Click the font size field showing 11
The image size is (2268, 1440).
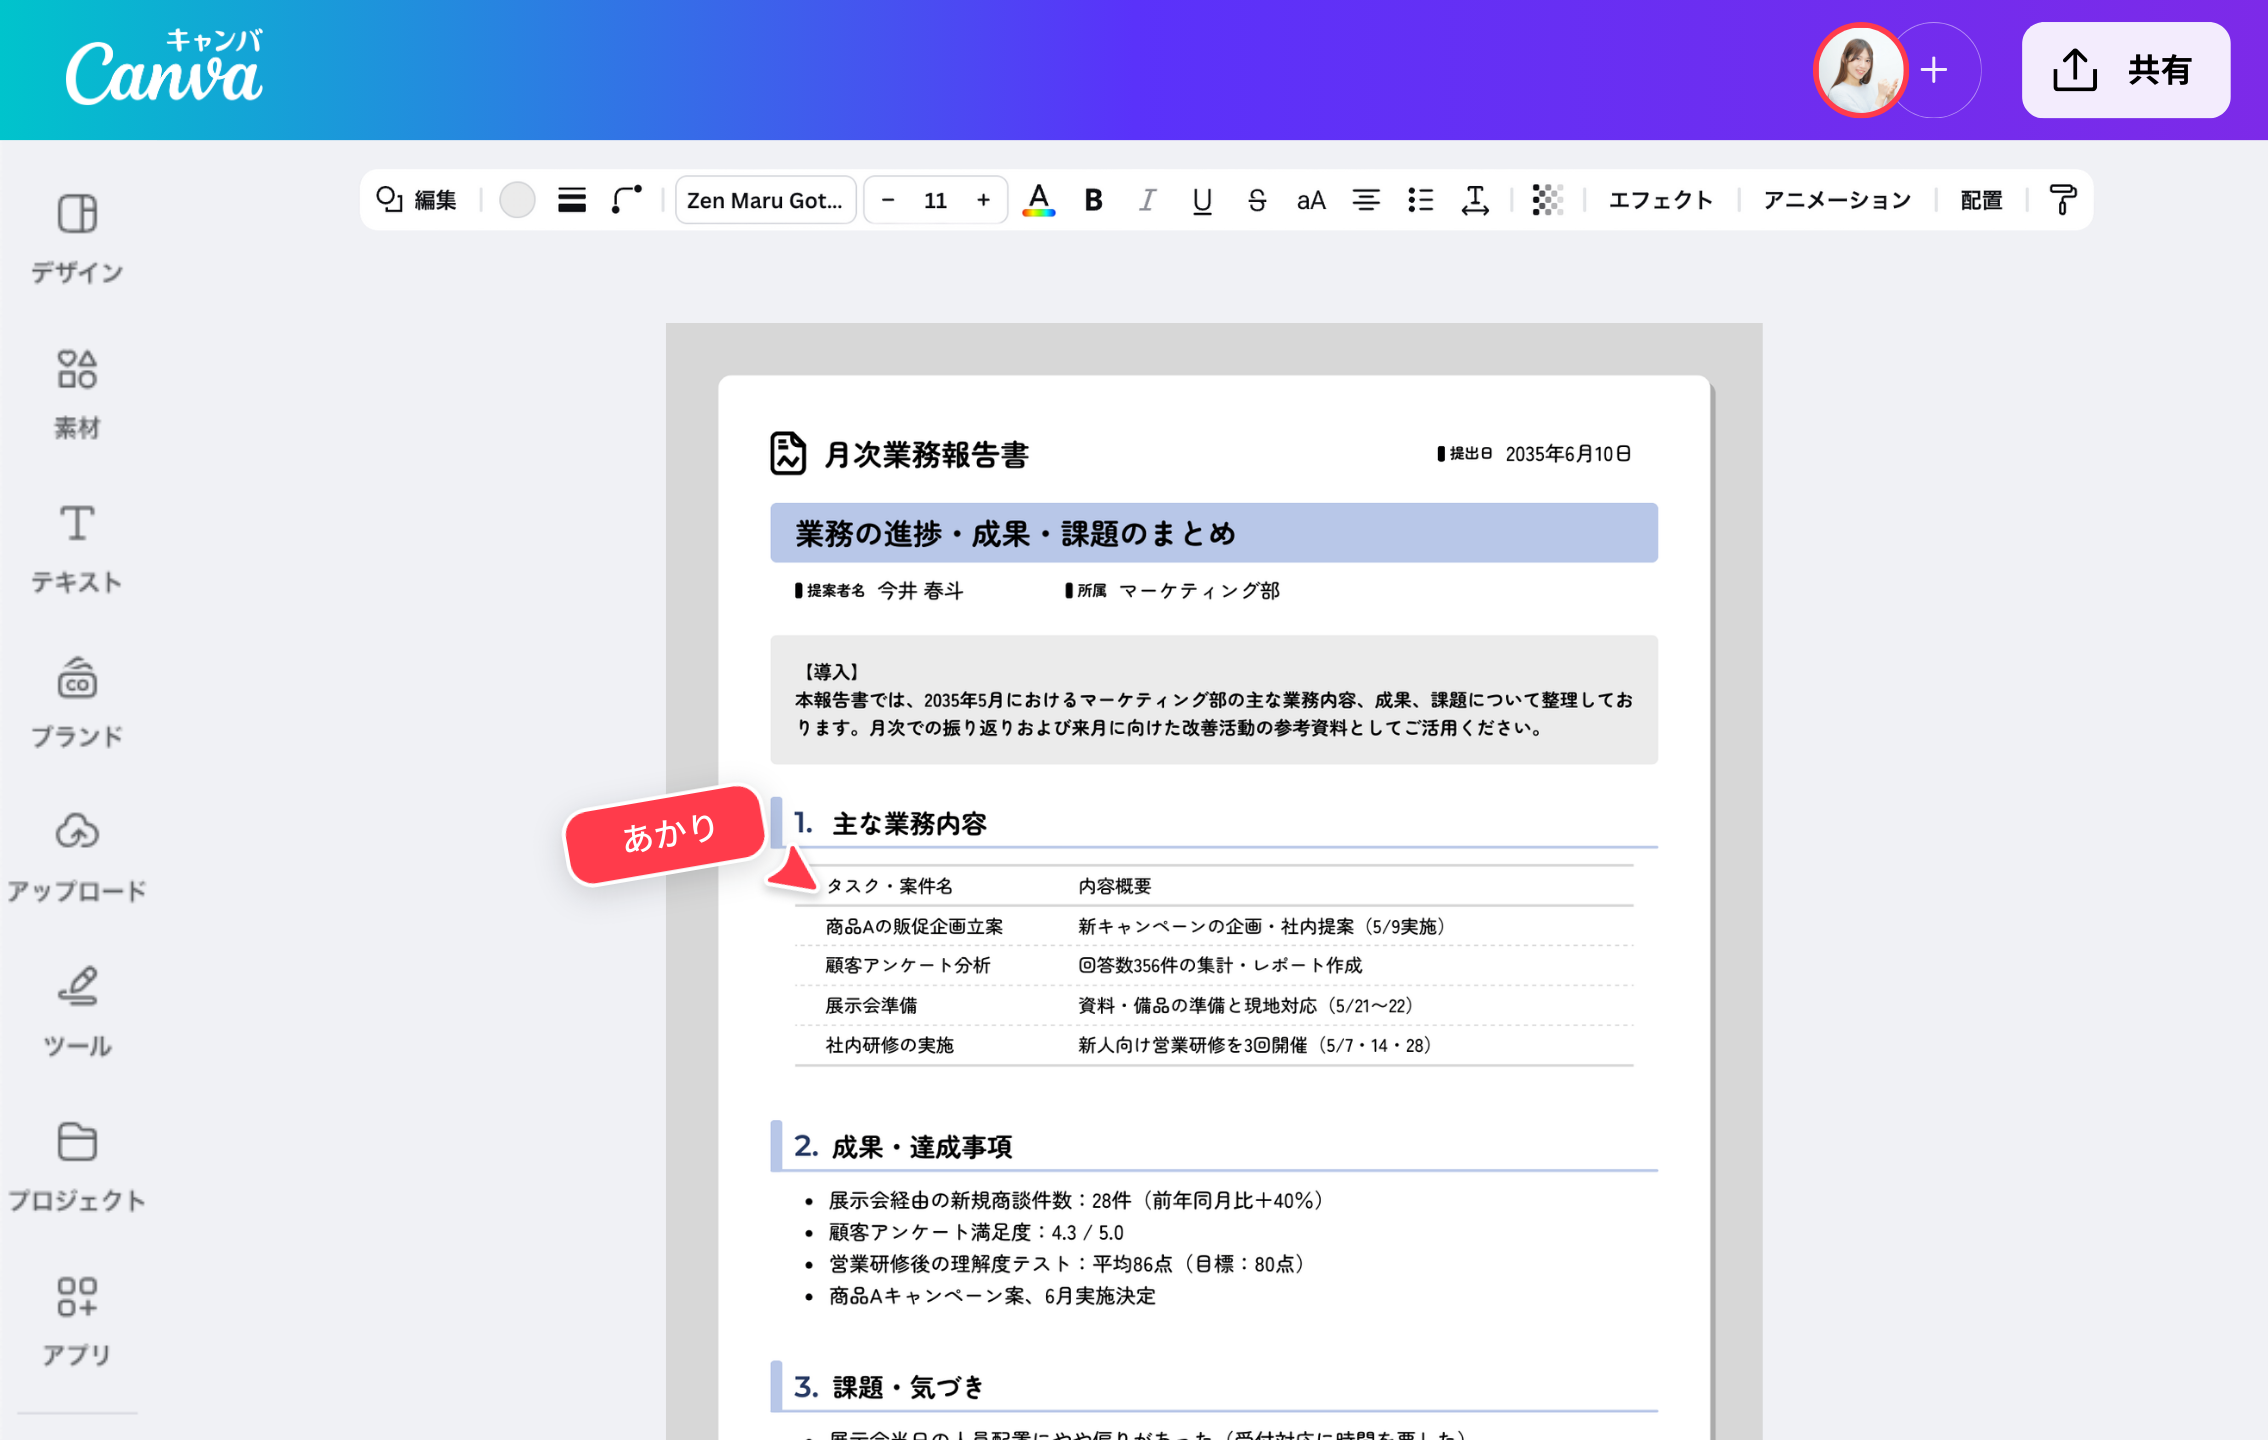coord(935,200)
